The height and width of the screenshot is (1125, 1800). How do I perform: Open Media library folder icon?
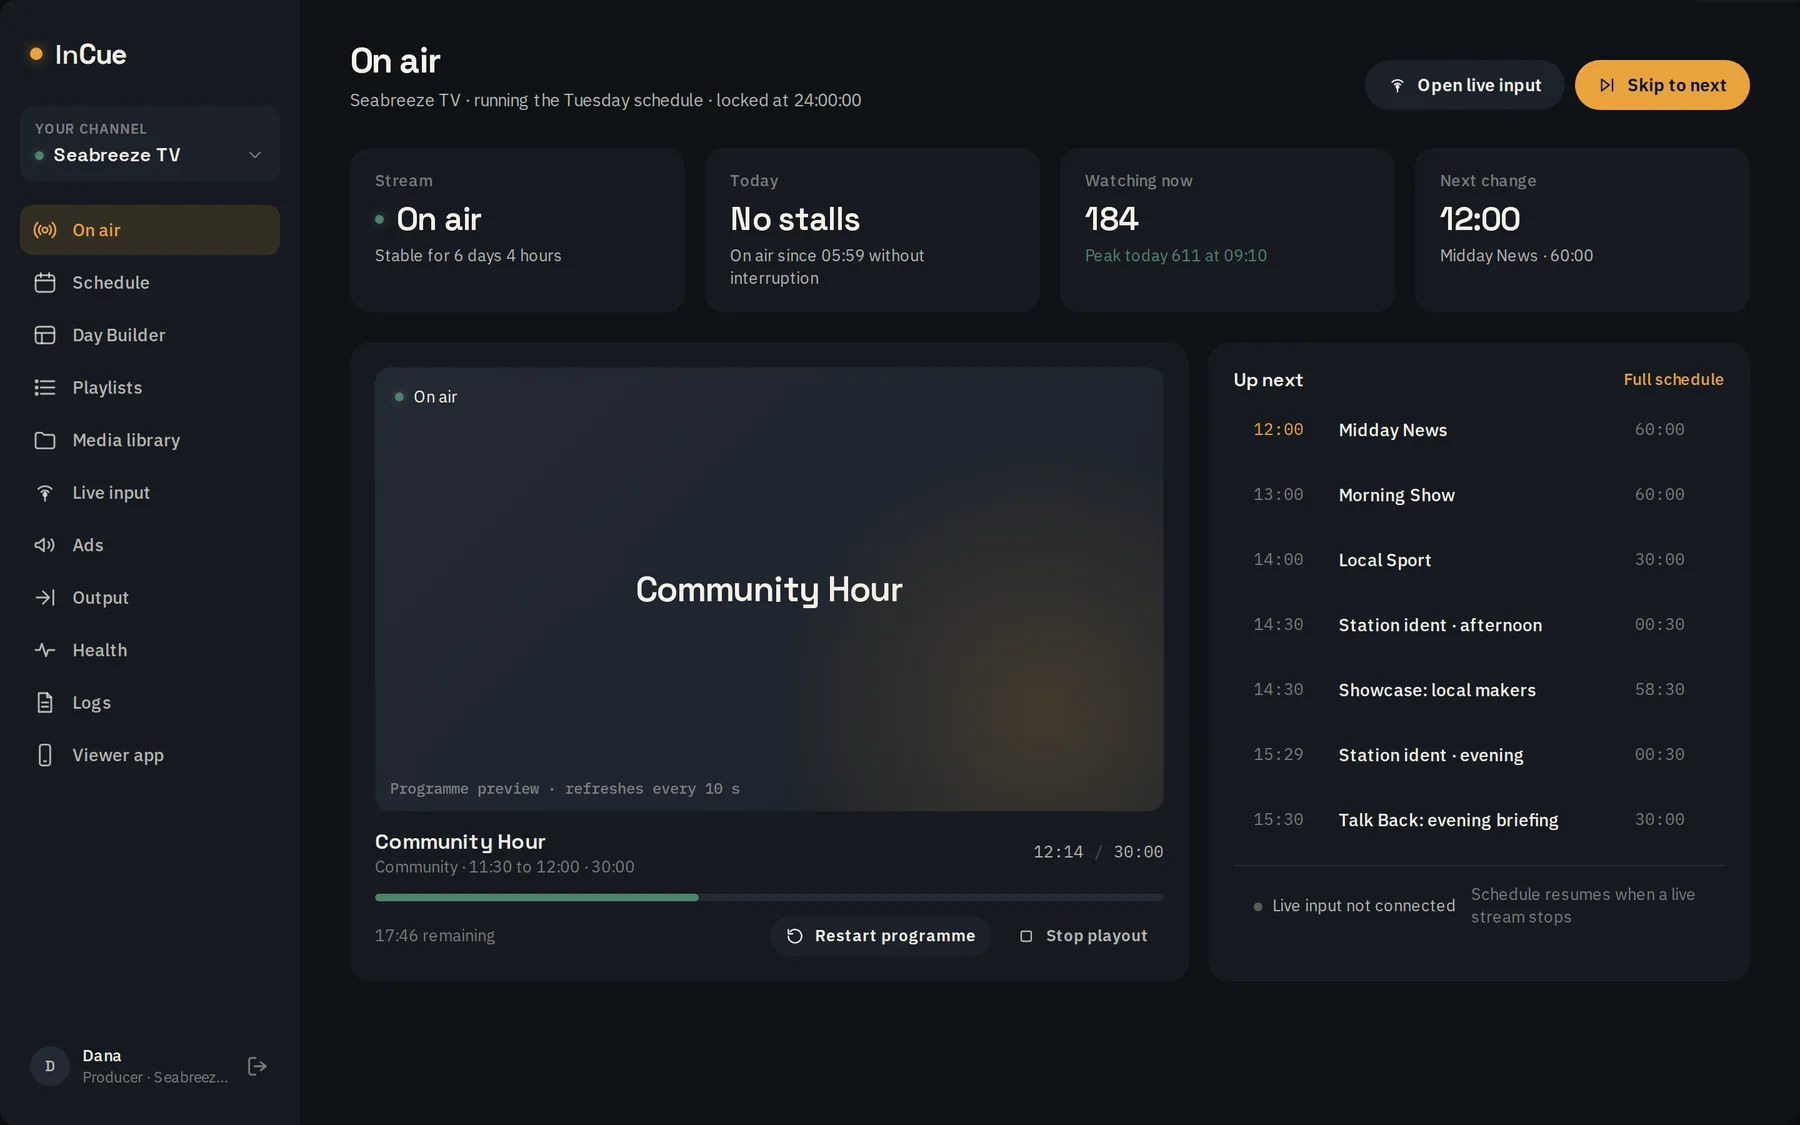coord(45,440)
